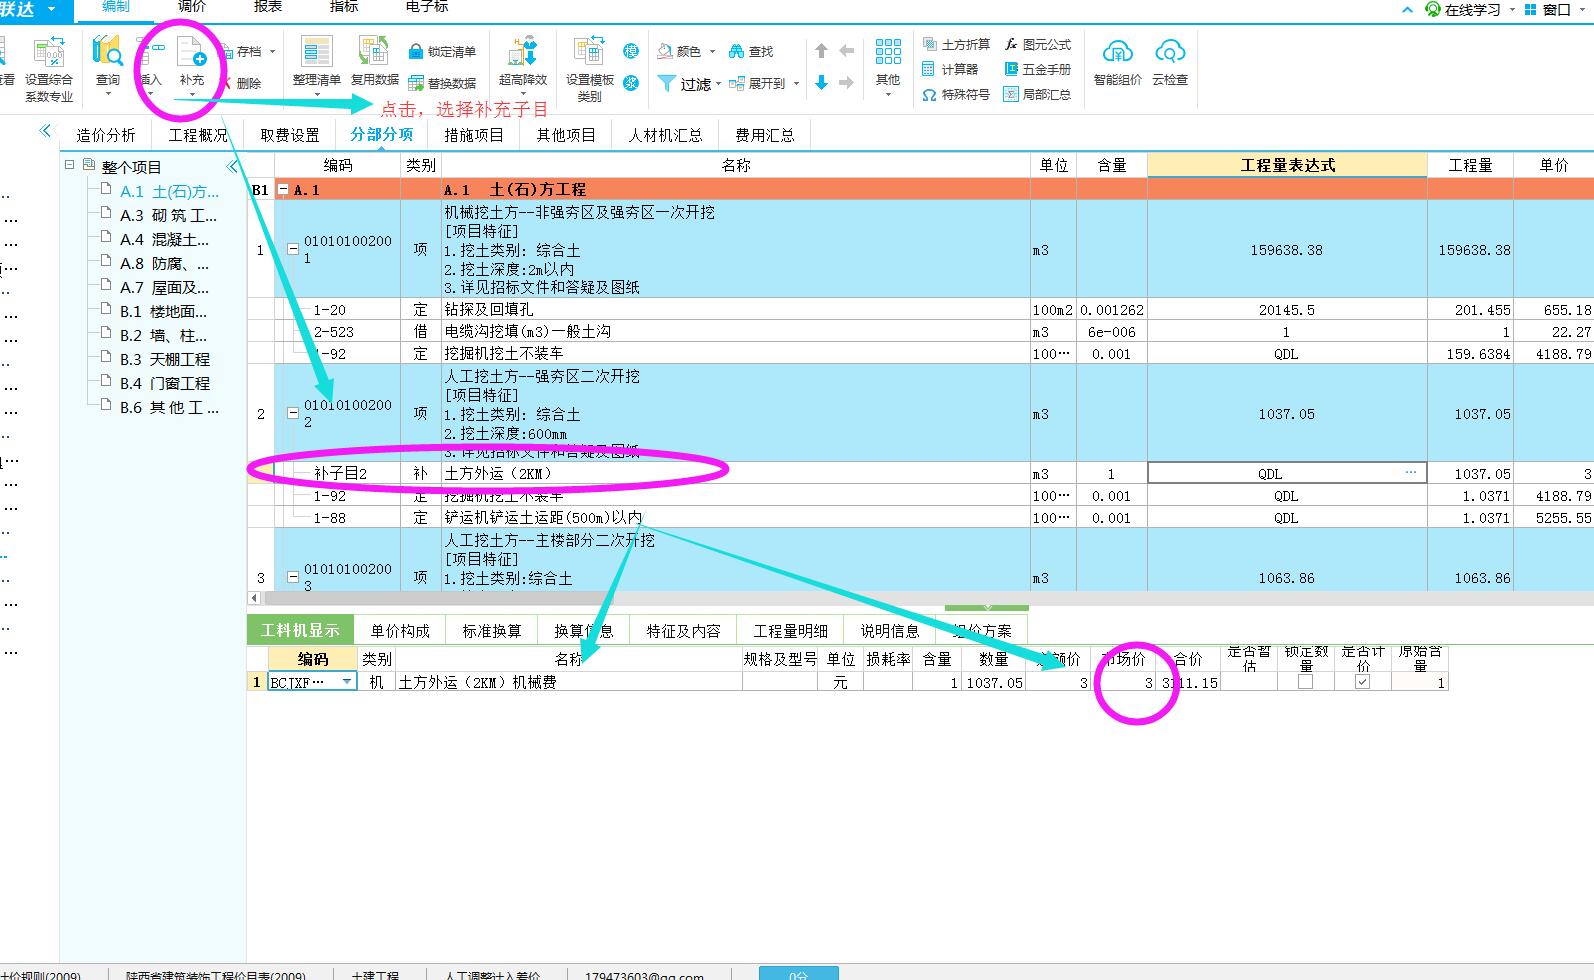1594x980 pixels.
Task: Switch to 标准换算 bottom tab
Action: coord(492,631)
